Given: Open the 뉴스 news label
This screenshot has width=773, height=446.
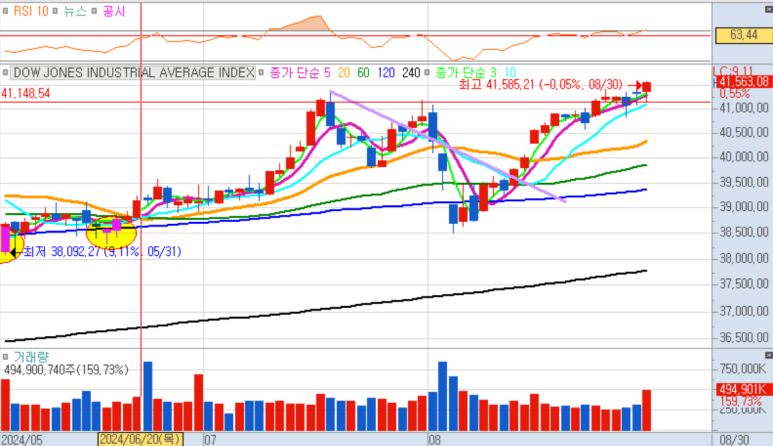Looking at the screenshot, I should click(75, 11).
